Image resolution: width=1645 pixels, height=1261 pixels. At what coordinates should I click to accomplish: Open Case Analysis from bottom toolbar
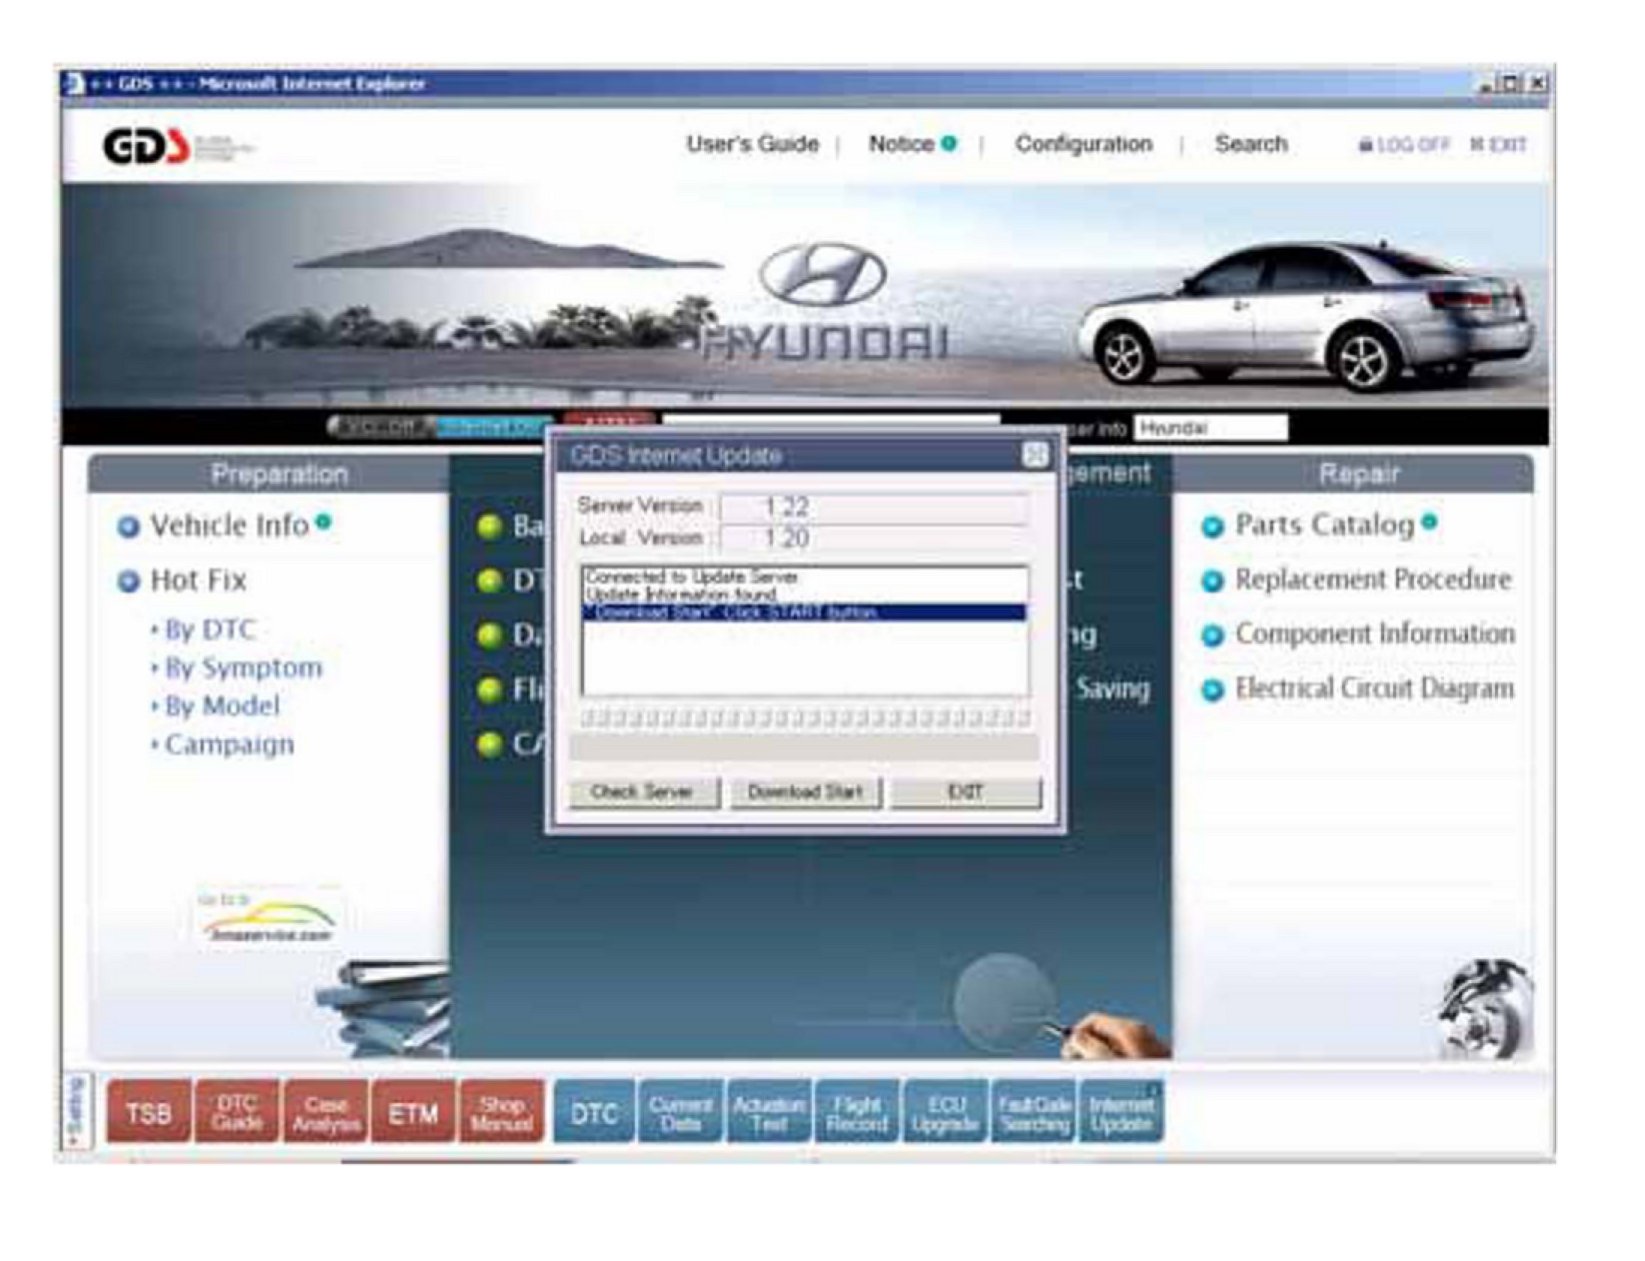[325, 1112]
